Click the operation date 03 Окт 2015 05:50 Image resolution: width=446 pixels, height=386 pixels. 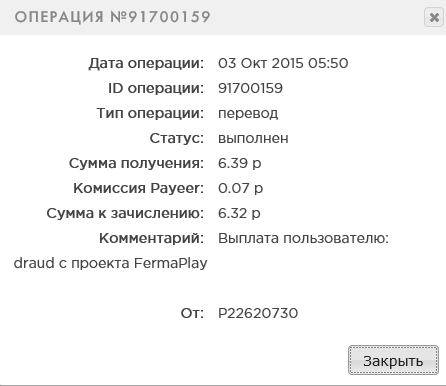pyautogui.click(x=283, y=63)
